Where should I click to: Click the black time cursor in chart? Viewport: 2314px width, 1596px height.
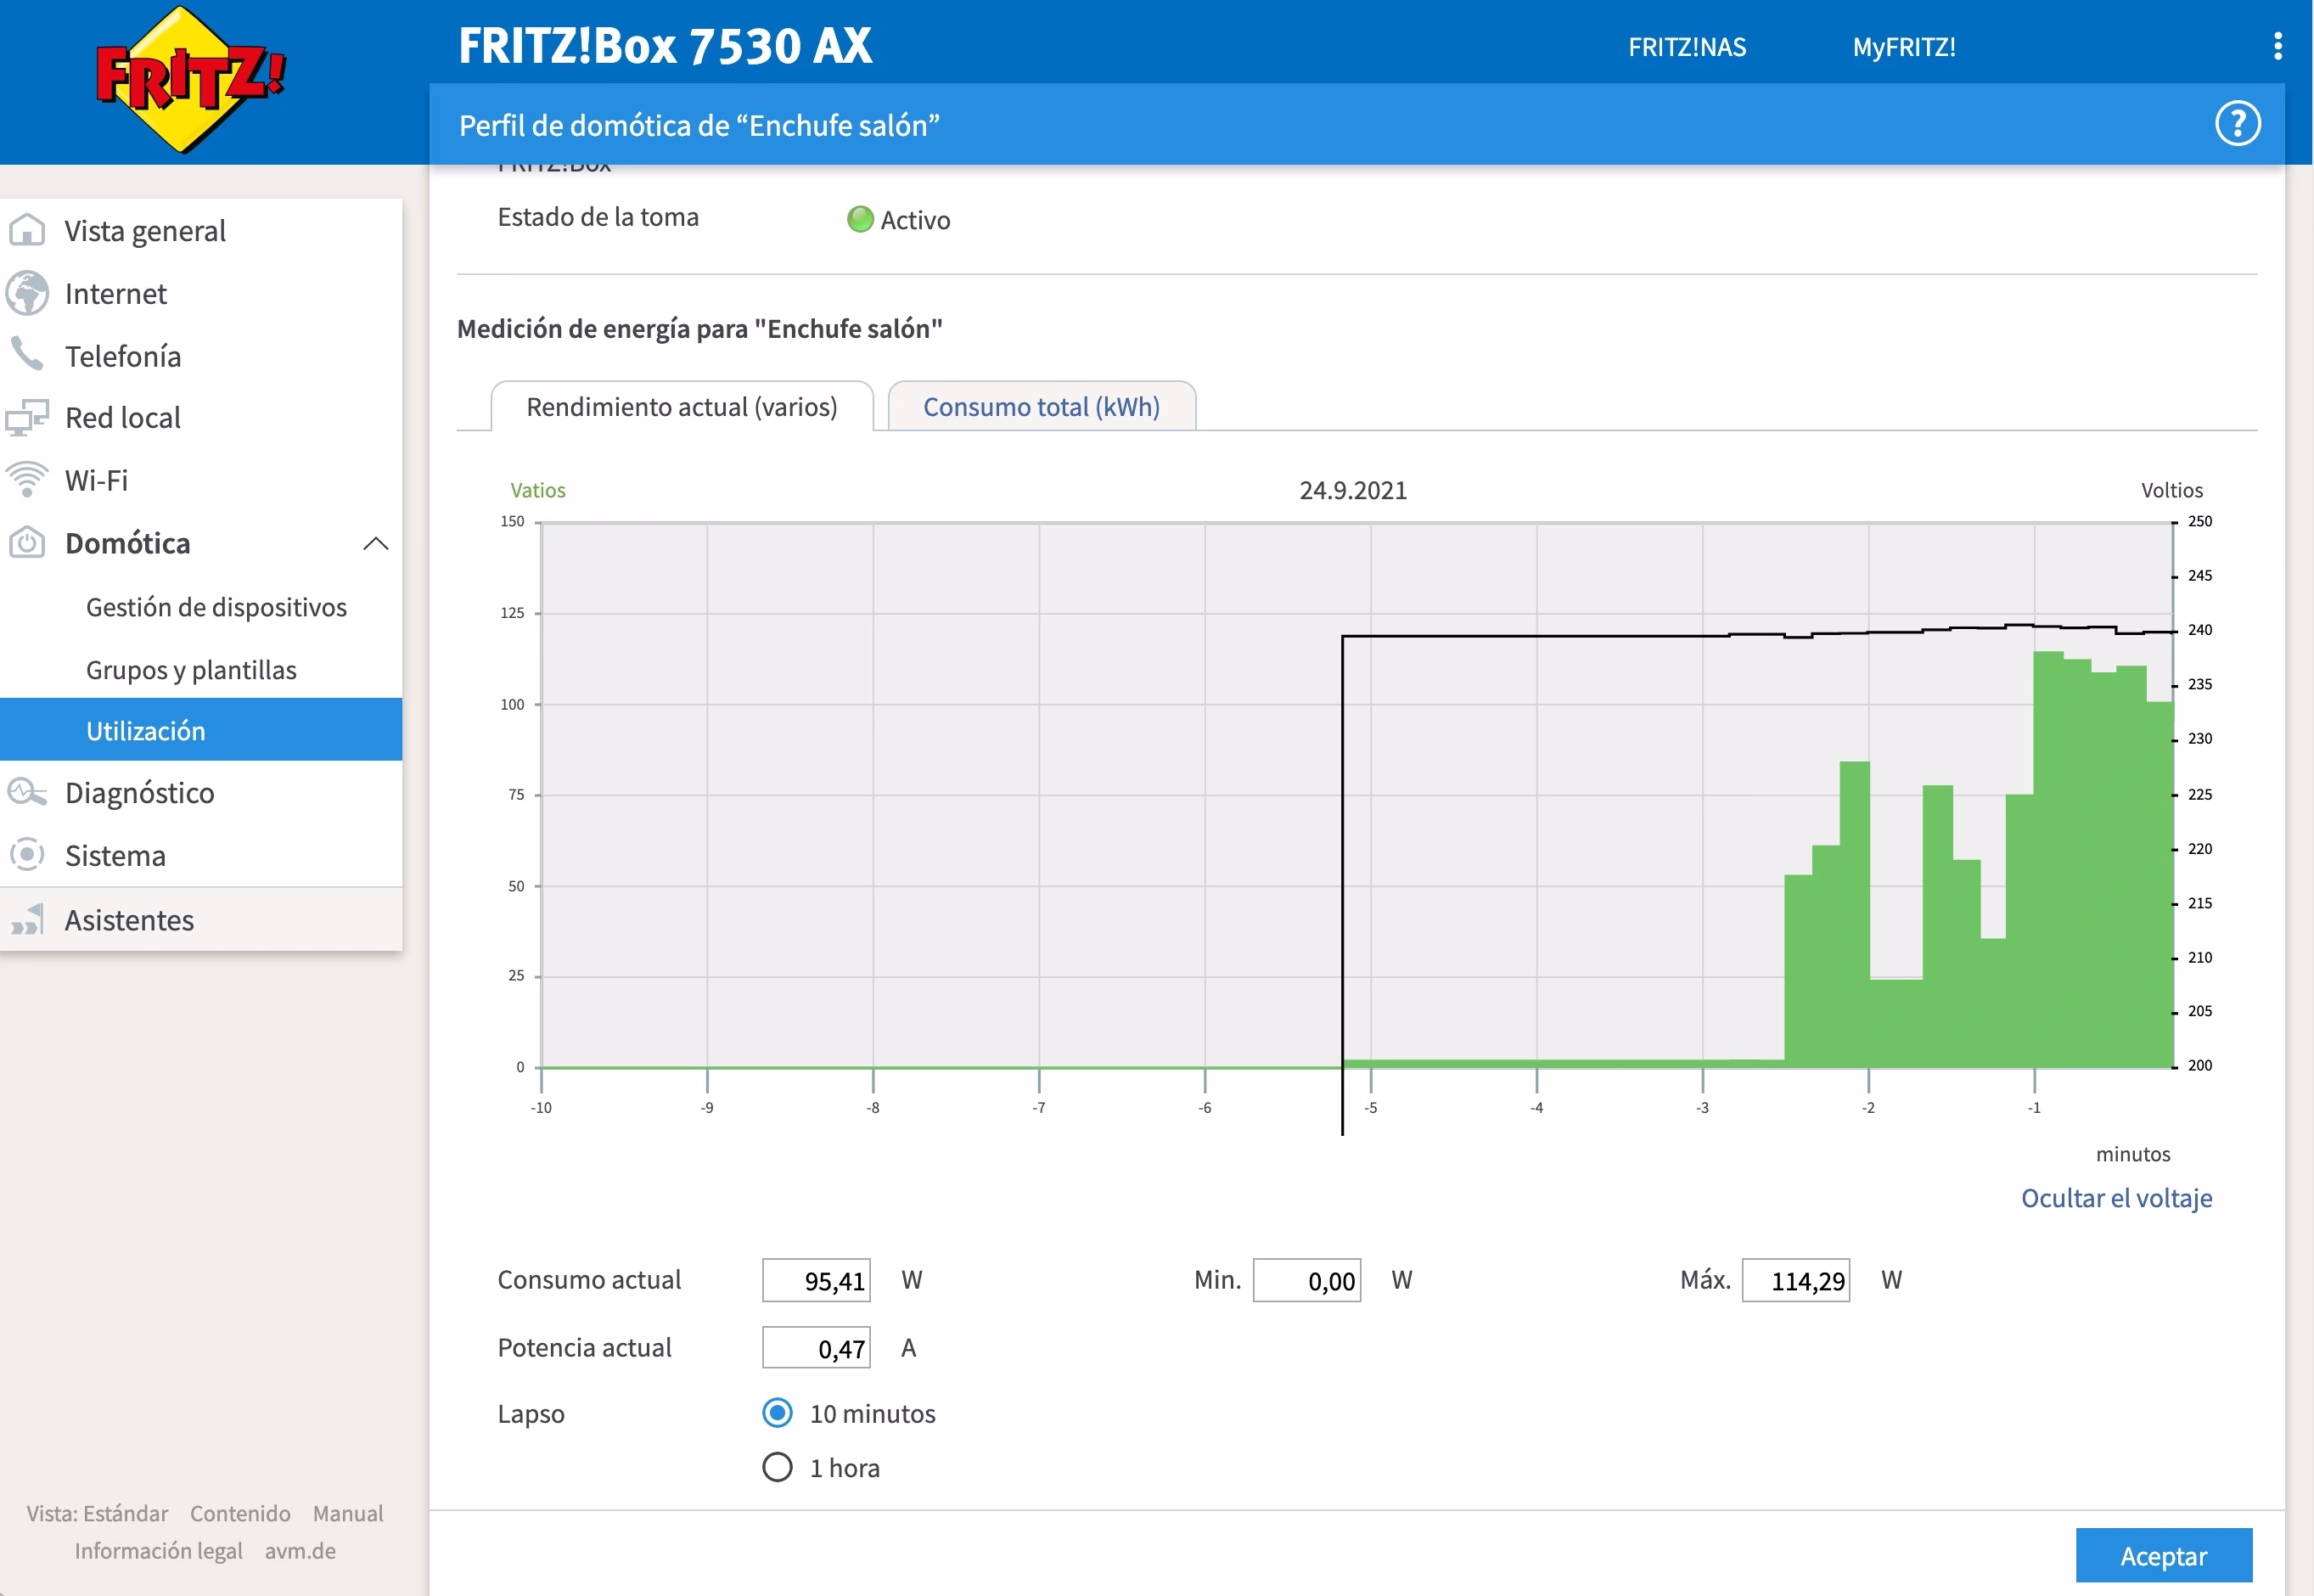pos(1342,885)
